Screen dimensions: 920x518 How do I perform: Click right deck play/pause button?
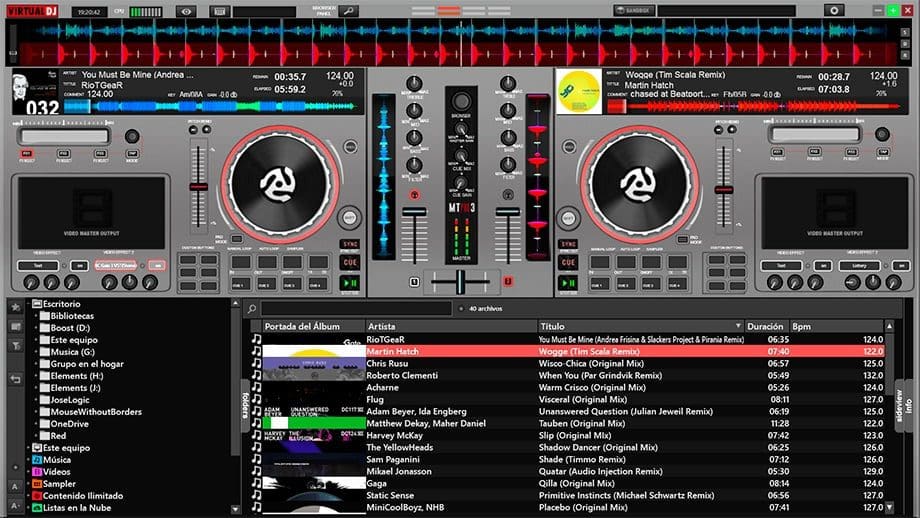coord(568,283)
